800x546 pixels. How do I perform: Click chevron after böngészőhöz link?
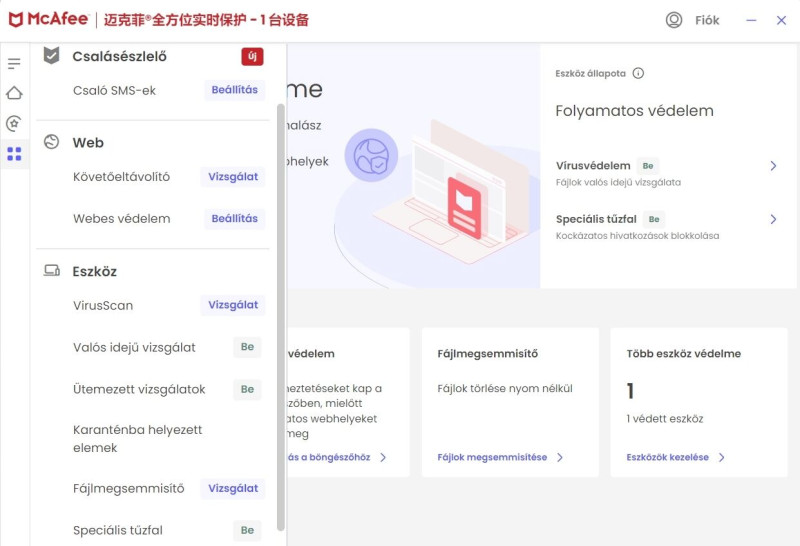pyautogui.click(x=383, y=457)
